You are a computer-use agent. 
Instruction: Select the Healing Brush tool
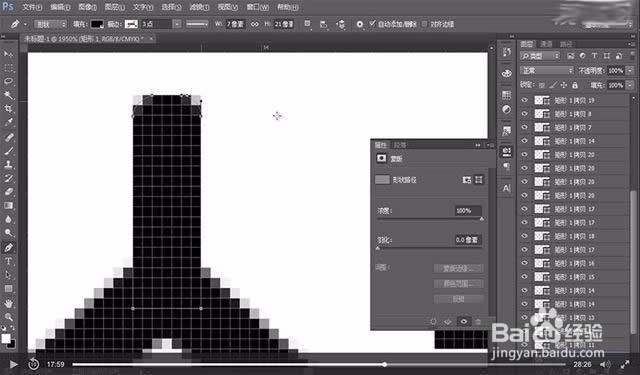8,137
